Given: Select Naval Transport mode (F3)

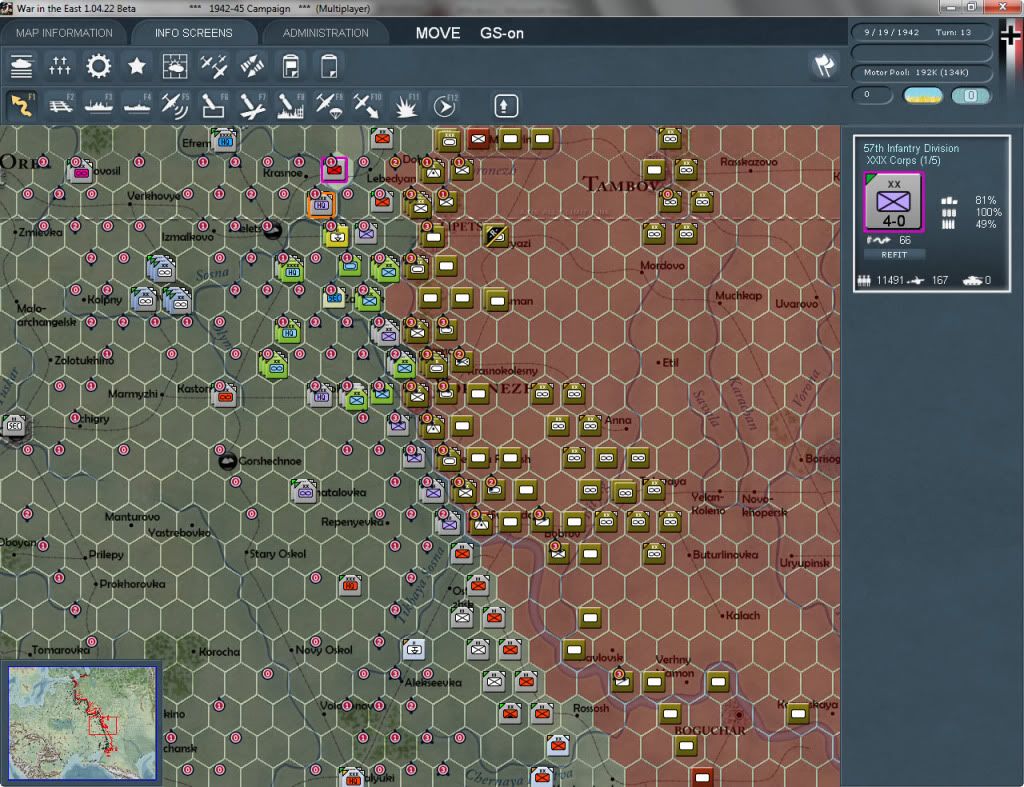Looking at the screenshot, I should (x=99, y=105).
